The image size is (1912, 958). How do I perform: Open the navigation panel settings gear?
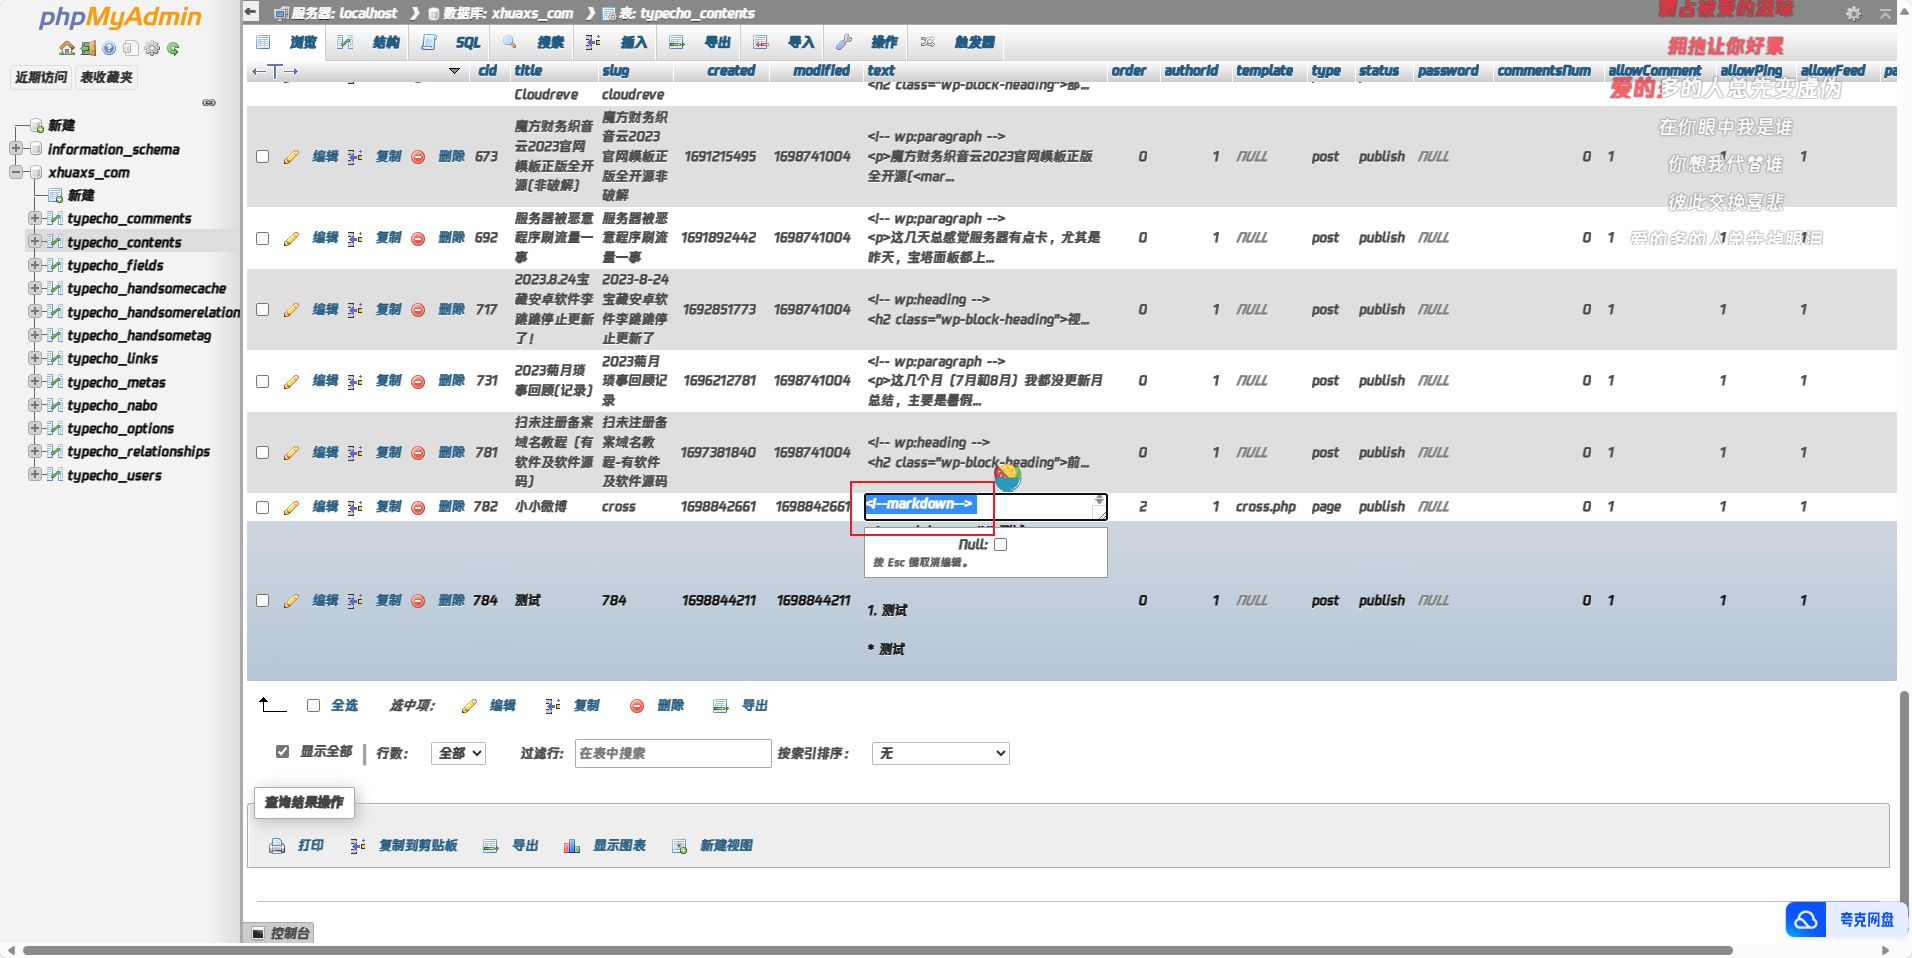[x=152, y=48]
